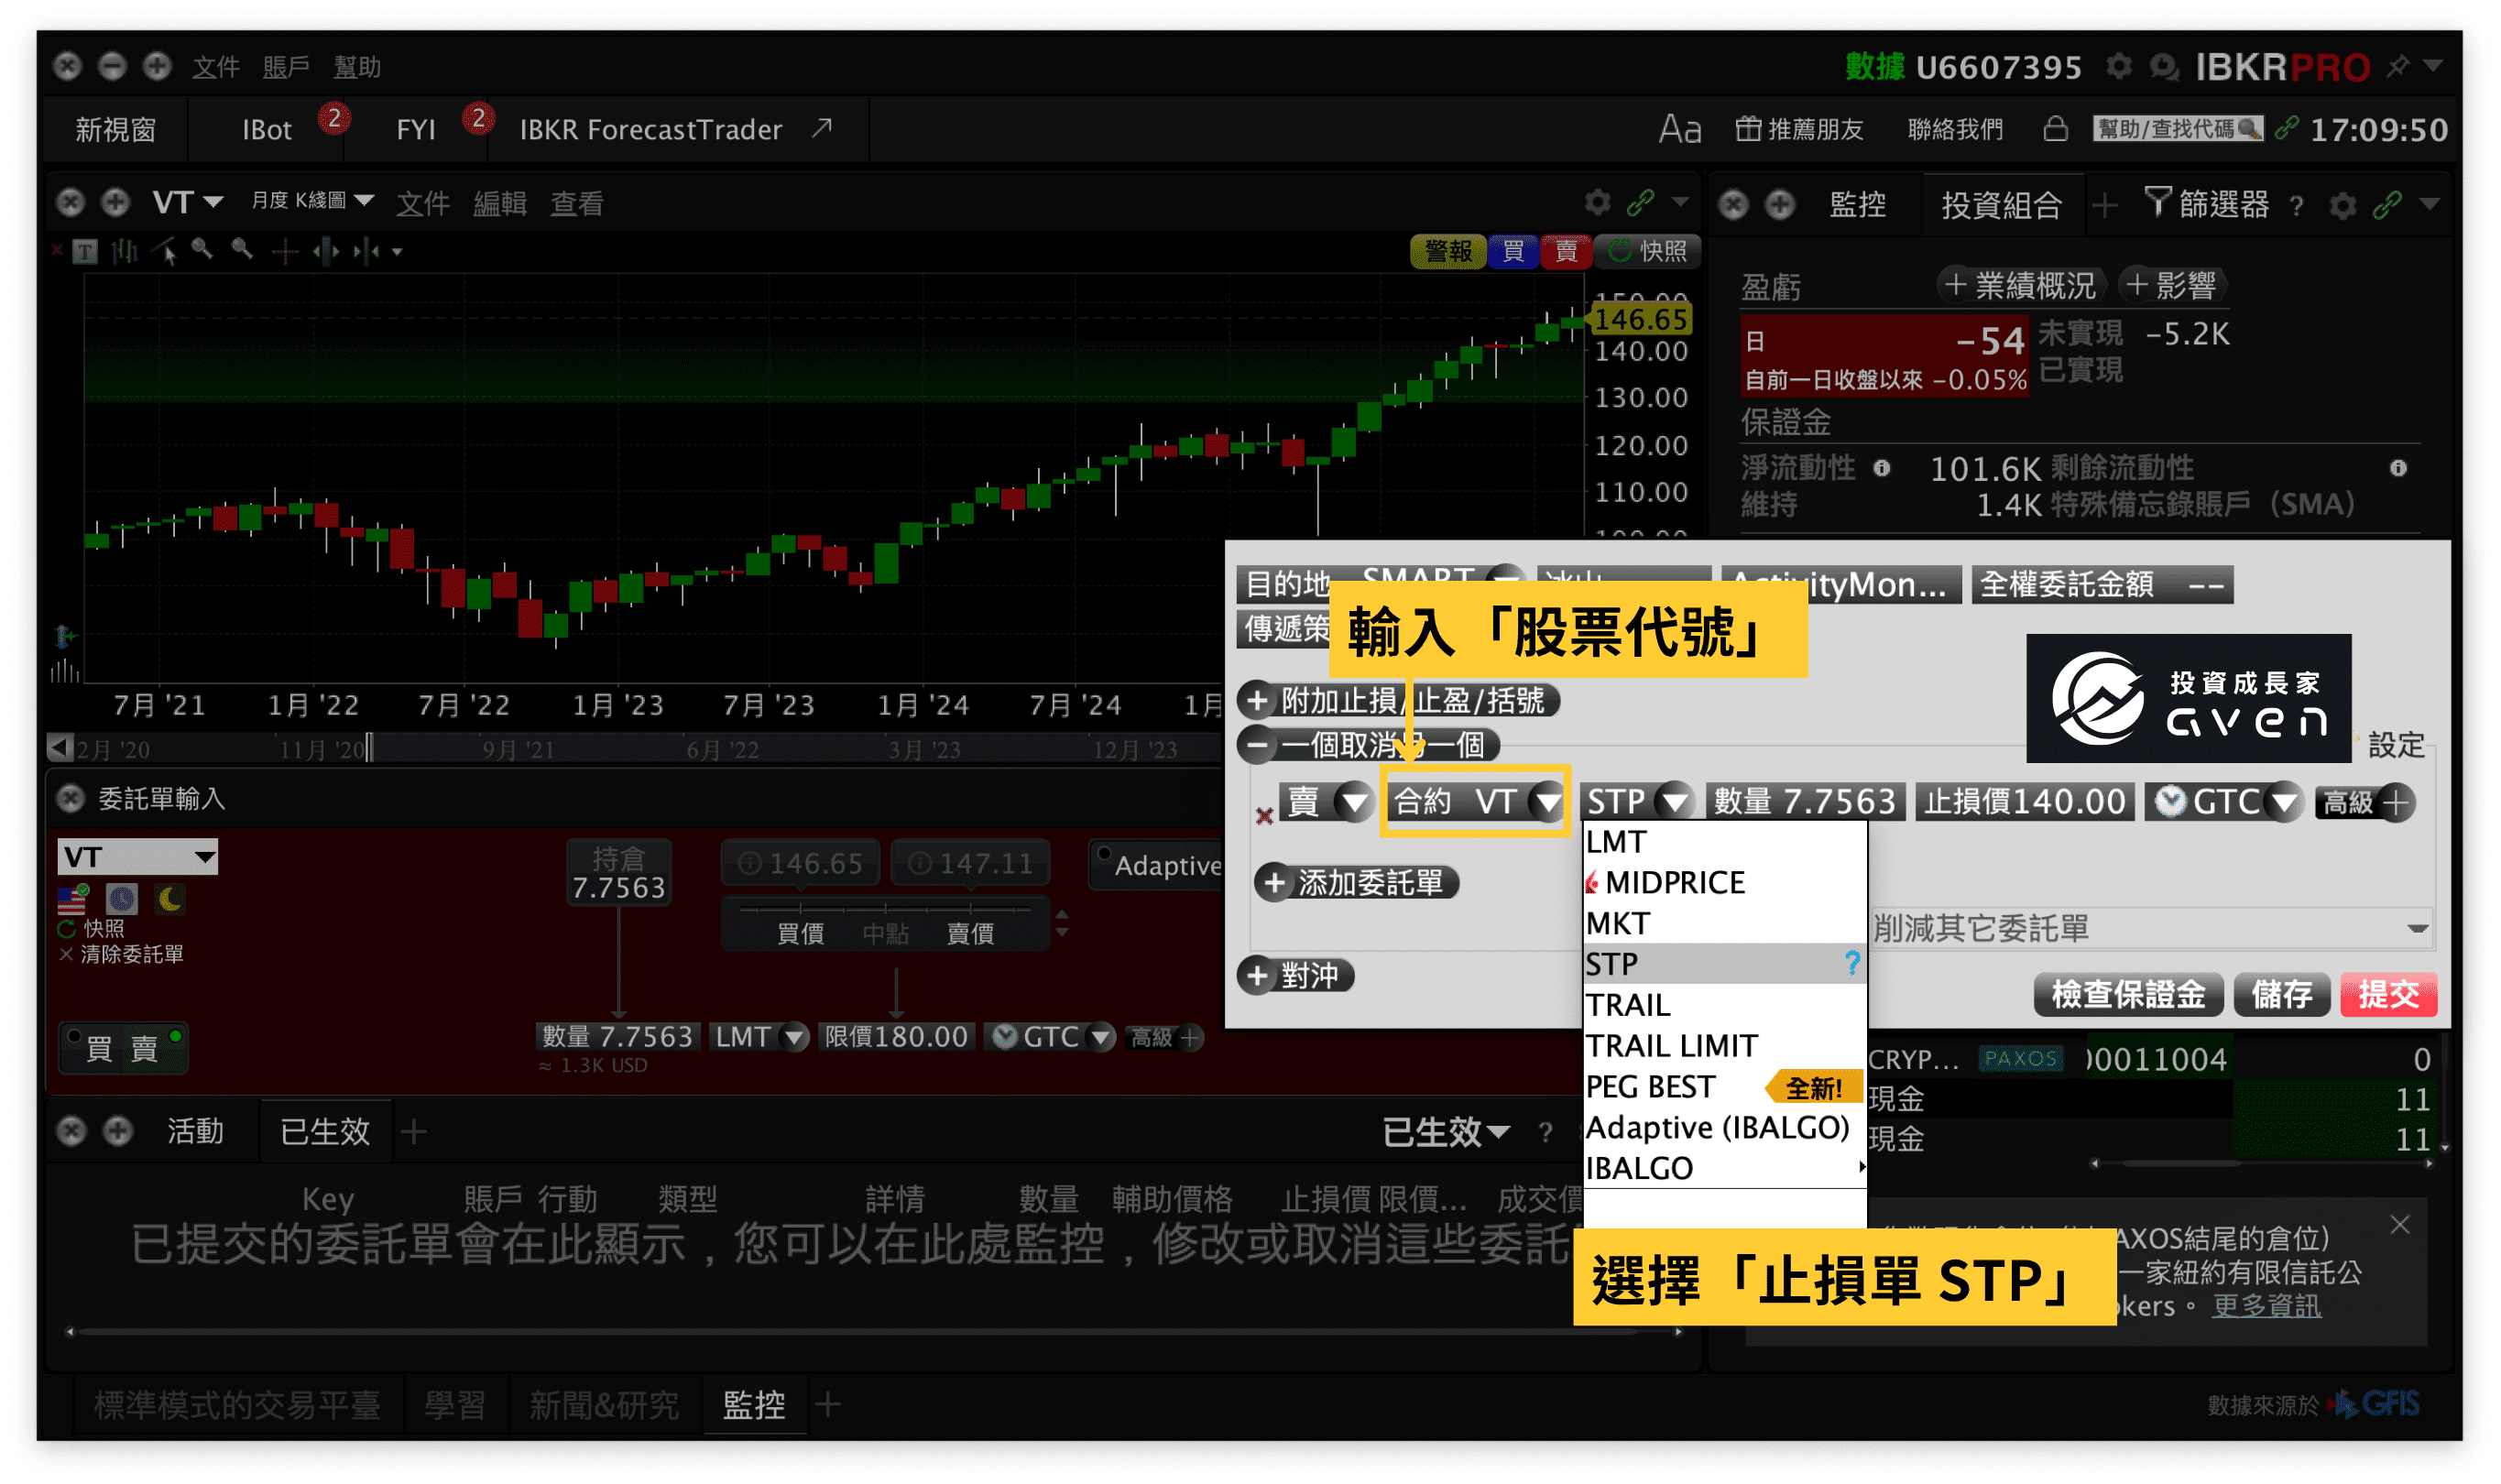Click the 幫助/查找代碼 search field

pyautogui.click(x=2173, y=129)
